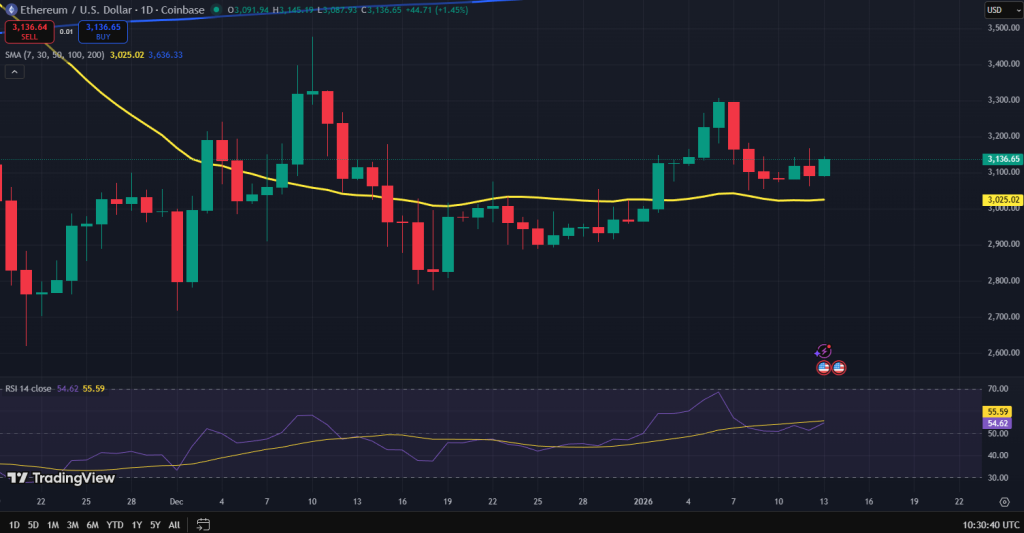
Task: Click the spread value 0.01
Action: coord(66,31)
